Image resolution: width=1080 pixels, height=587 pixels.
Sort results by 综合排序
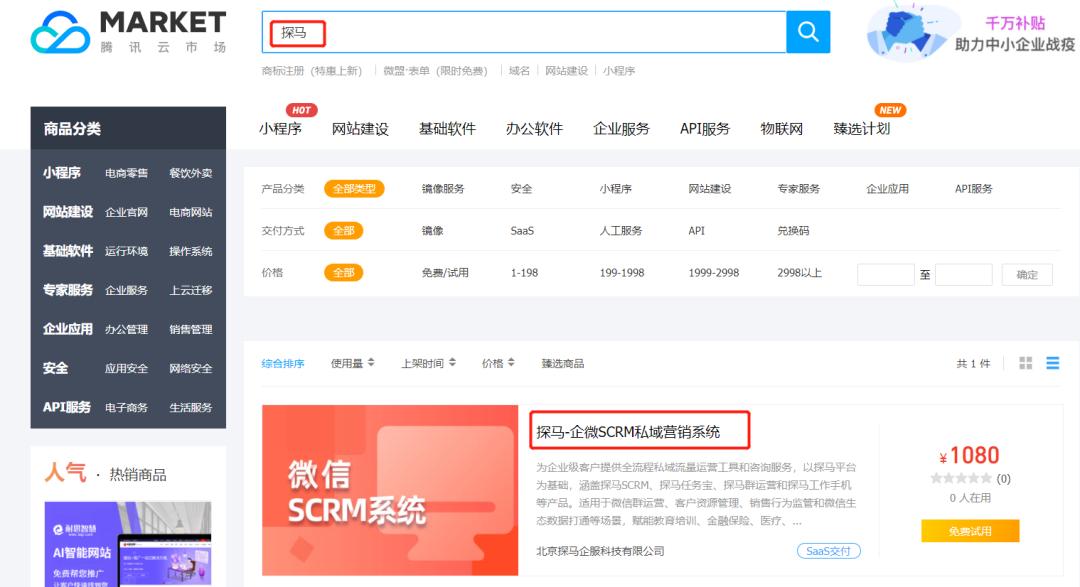coord(282,364)
